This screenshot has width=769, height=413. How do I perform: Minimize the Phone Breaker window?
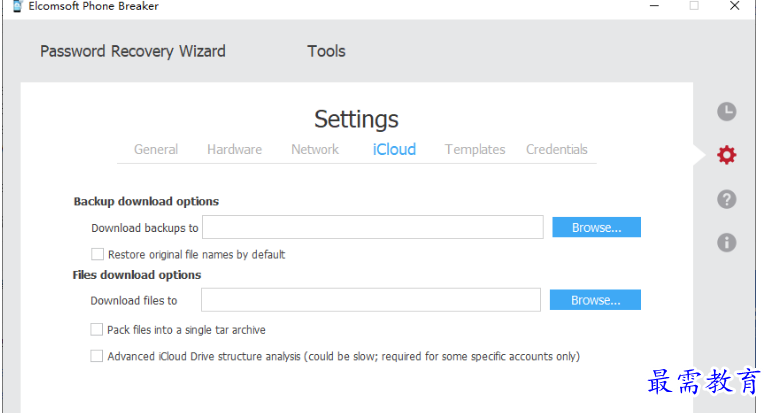click(654, 6)
